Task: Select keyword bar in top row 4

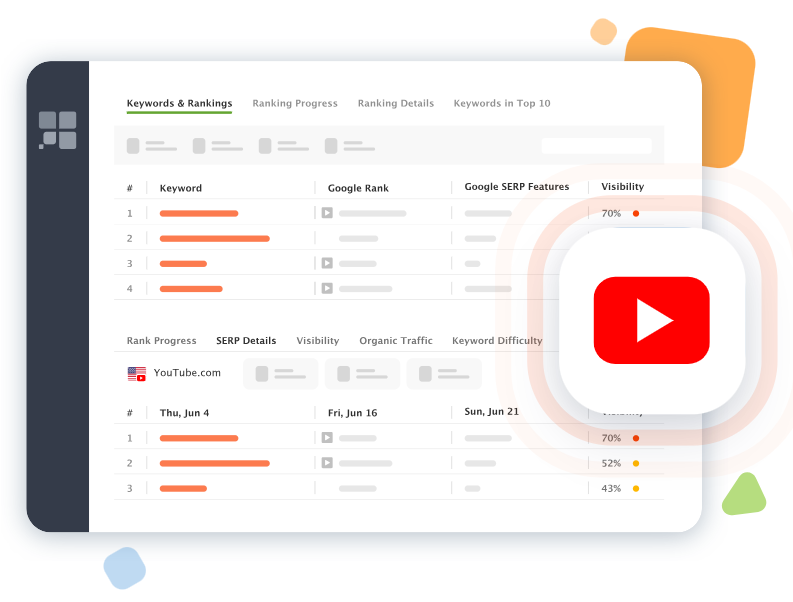Action: coord(191,289)
